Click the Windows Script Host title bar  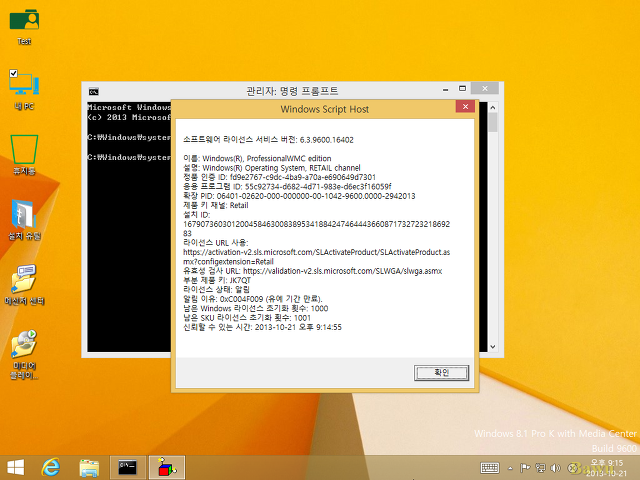pyautogui.click(x=324, y=109)
